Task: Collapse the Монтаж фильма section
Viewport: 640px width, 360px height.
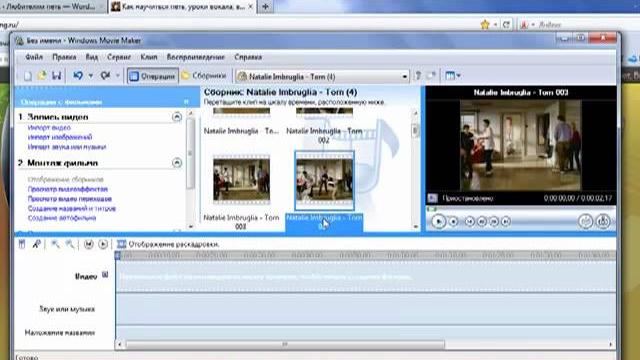Action: (x=177, y=163)
